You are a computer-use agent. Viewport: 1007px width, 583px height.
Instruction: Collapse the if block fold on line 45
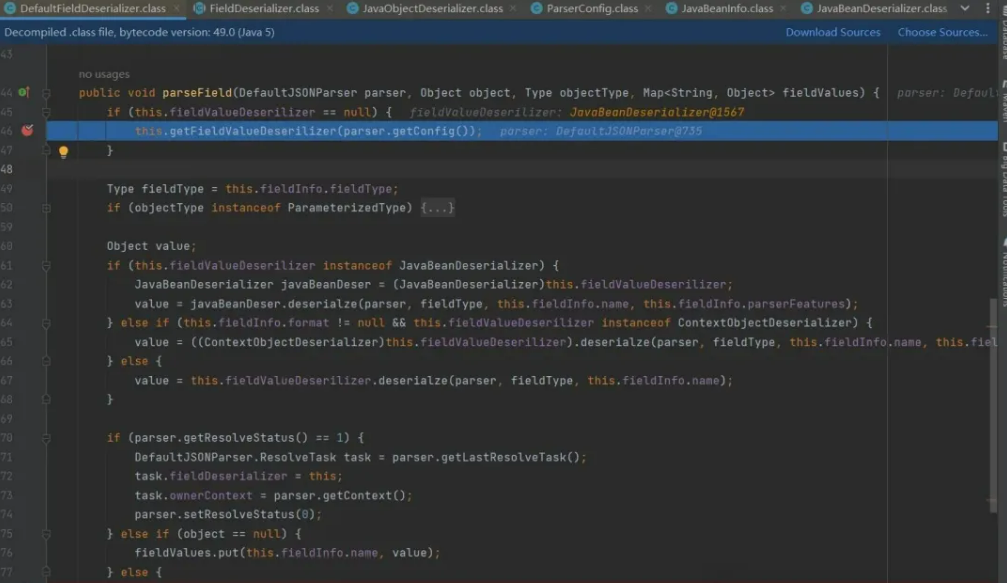[46, 112]
